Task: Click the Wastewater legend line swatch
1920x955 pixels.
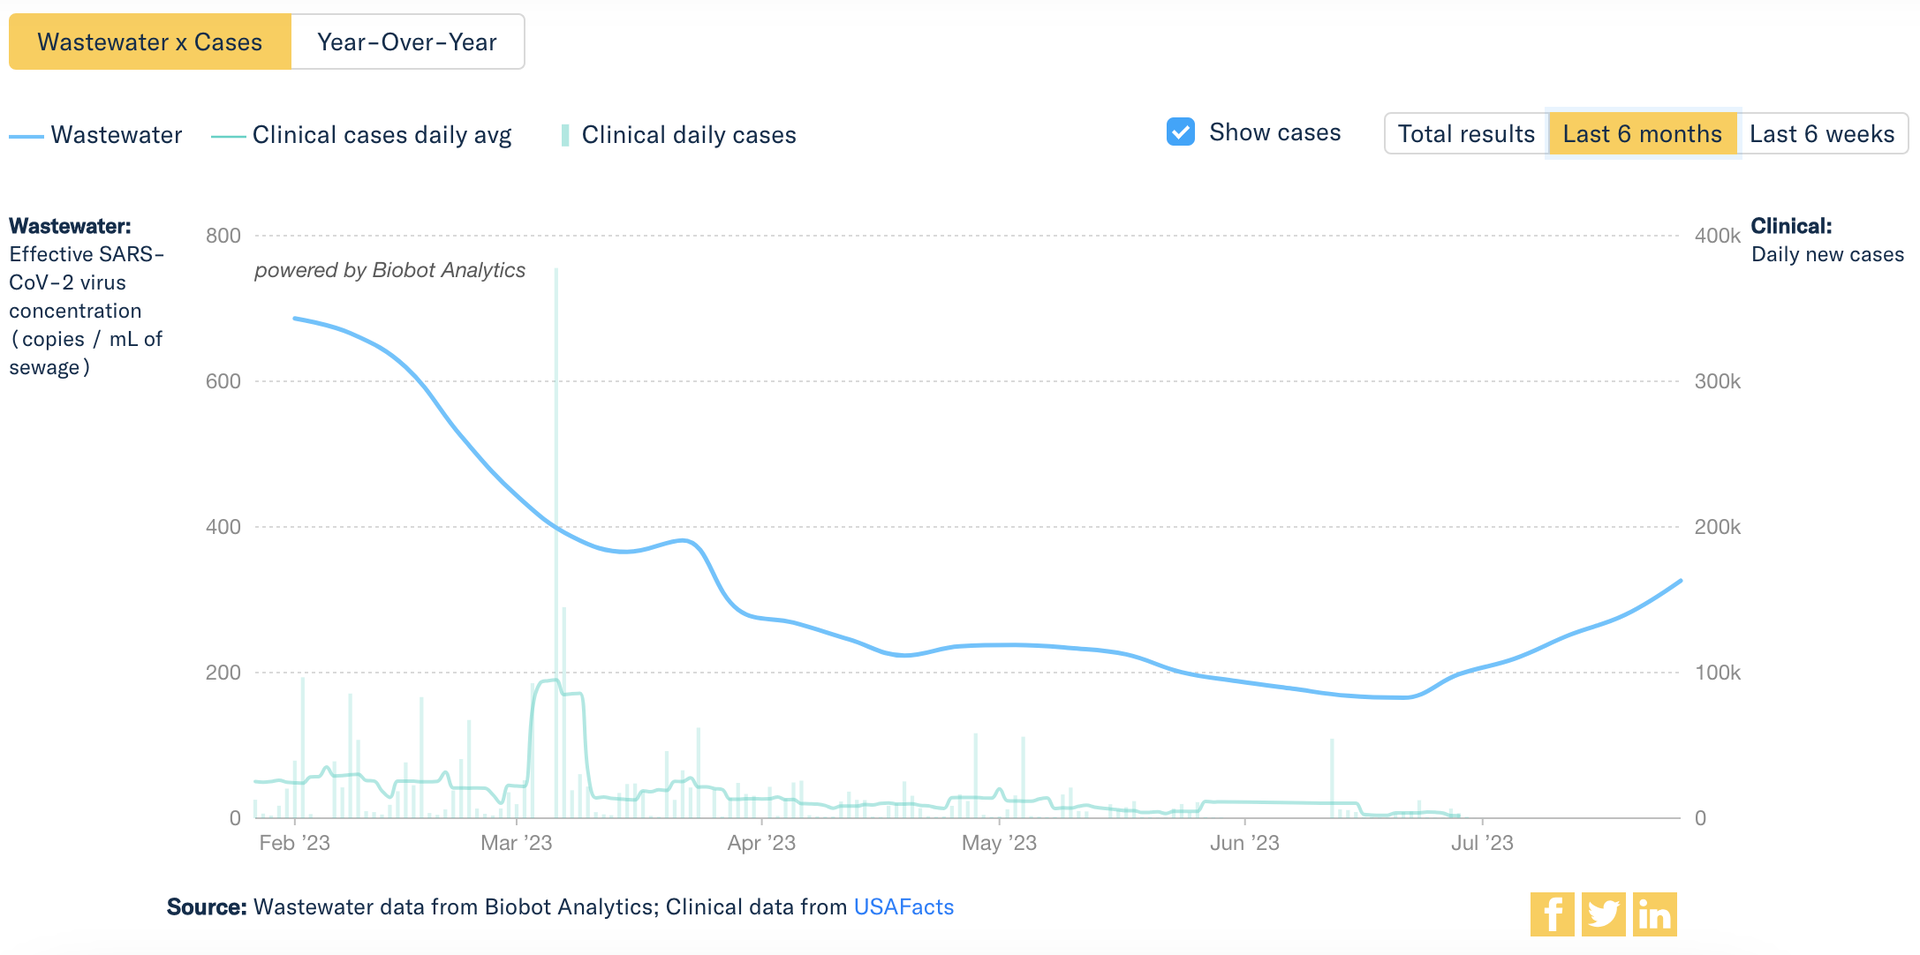Action: coord(26,136)
